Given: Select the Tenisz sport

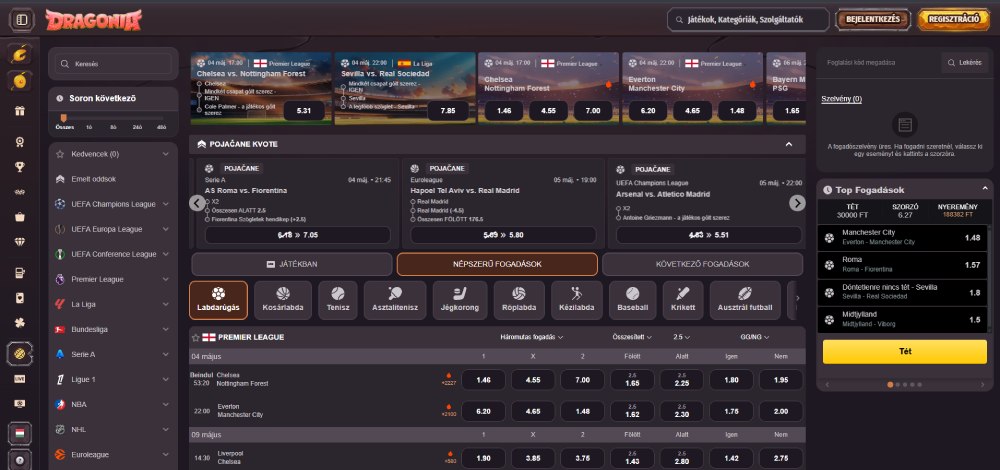Looking at the screenshot, I should pyautogui.click(x=338, y=300).
